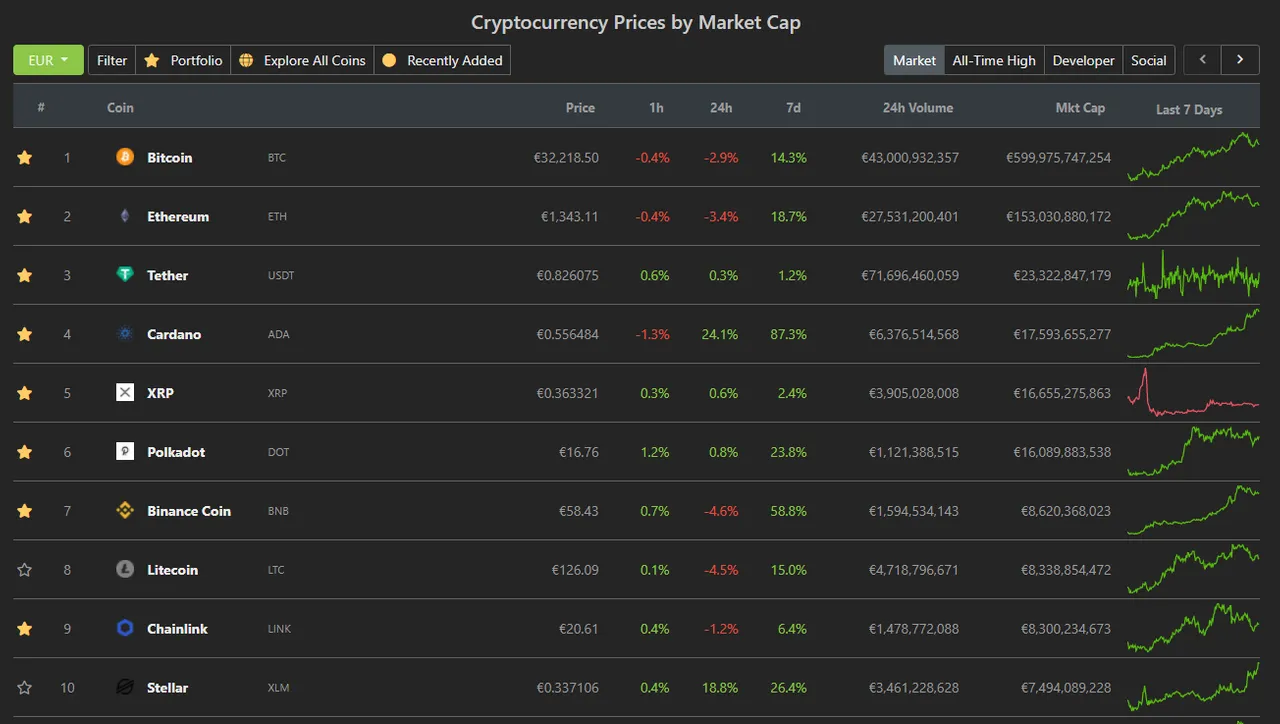Open the Polkadot coin page link
The width and height of the screenshot is (1280, 724).
tap(176, 452)
